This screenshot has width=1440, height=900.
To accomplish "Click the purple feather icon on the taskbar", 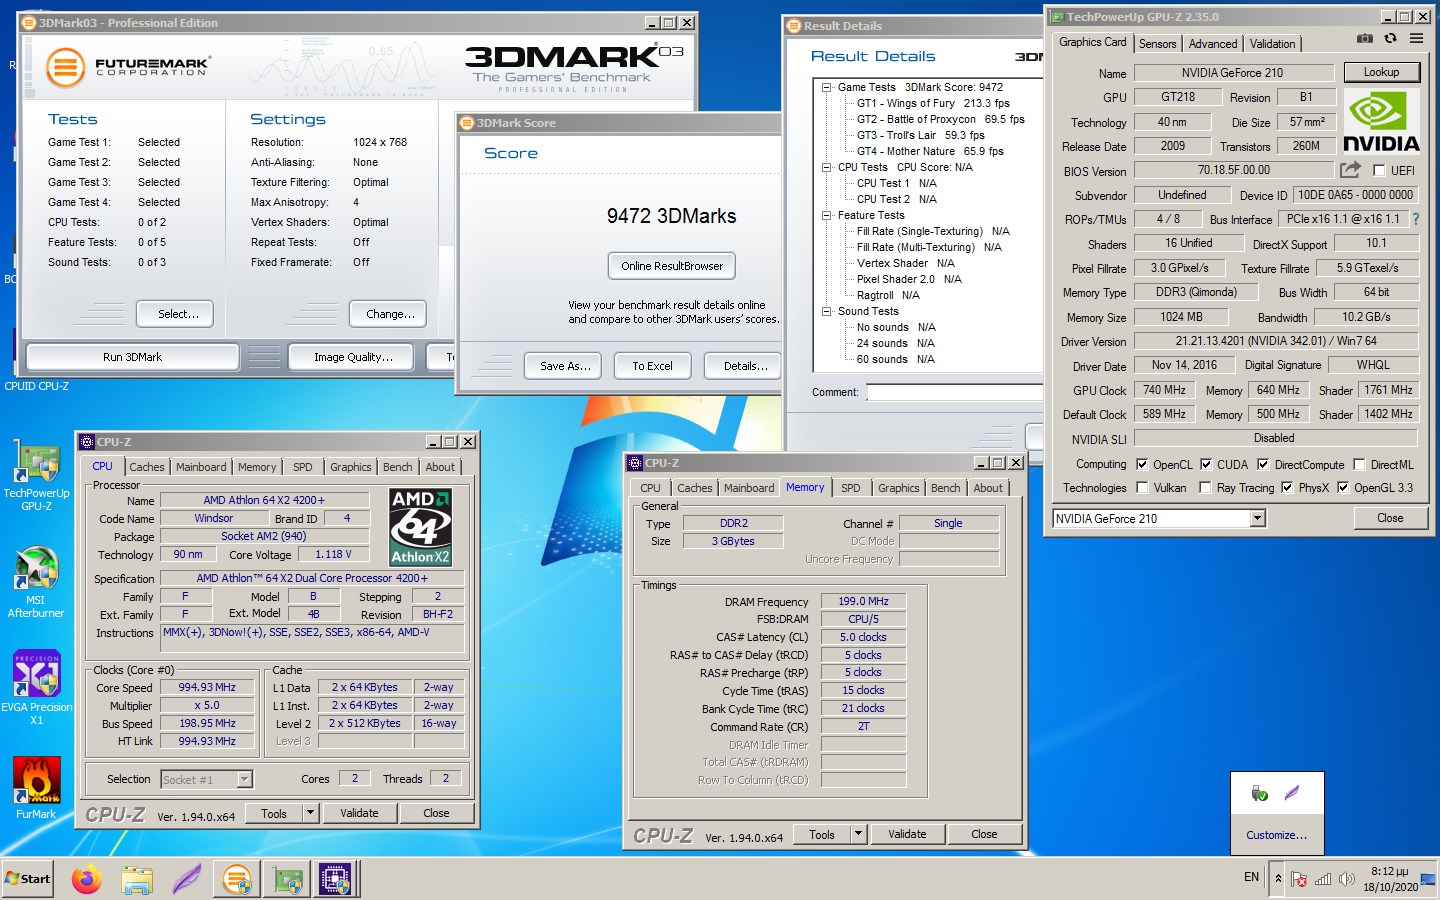I will (187, 879).
